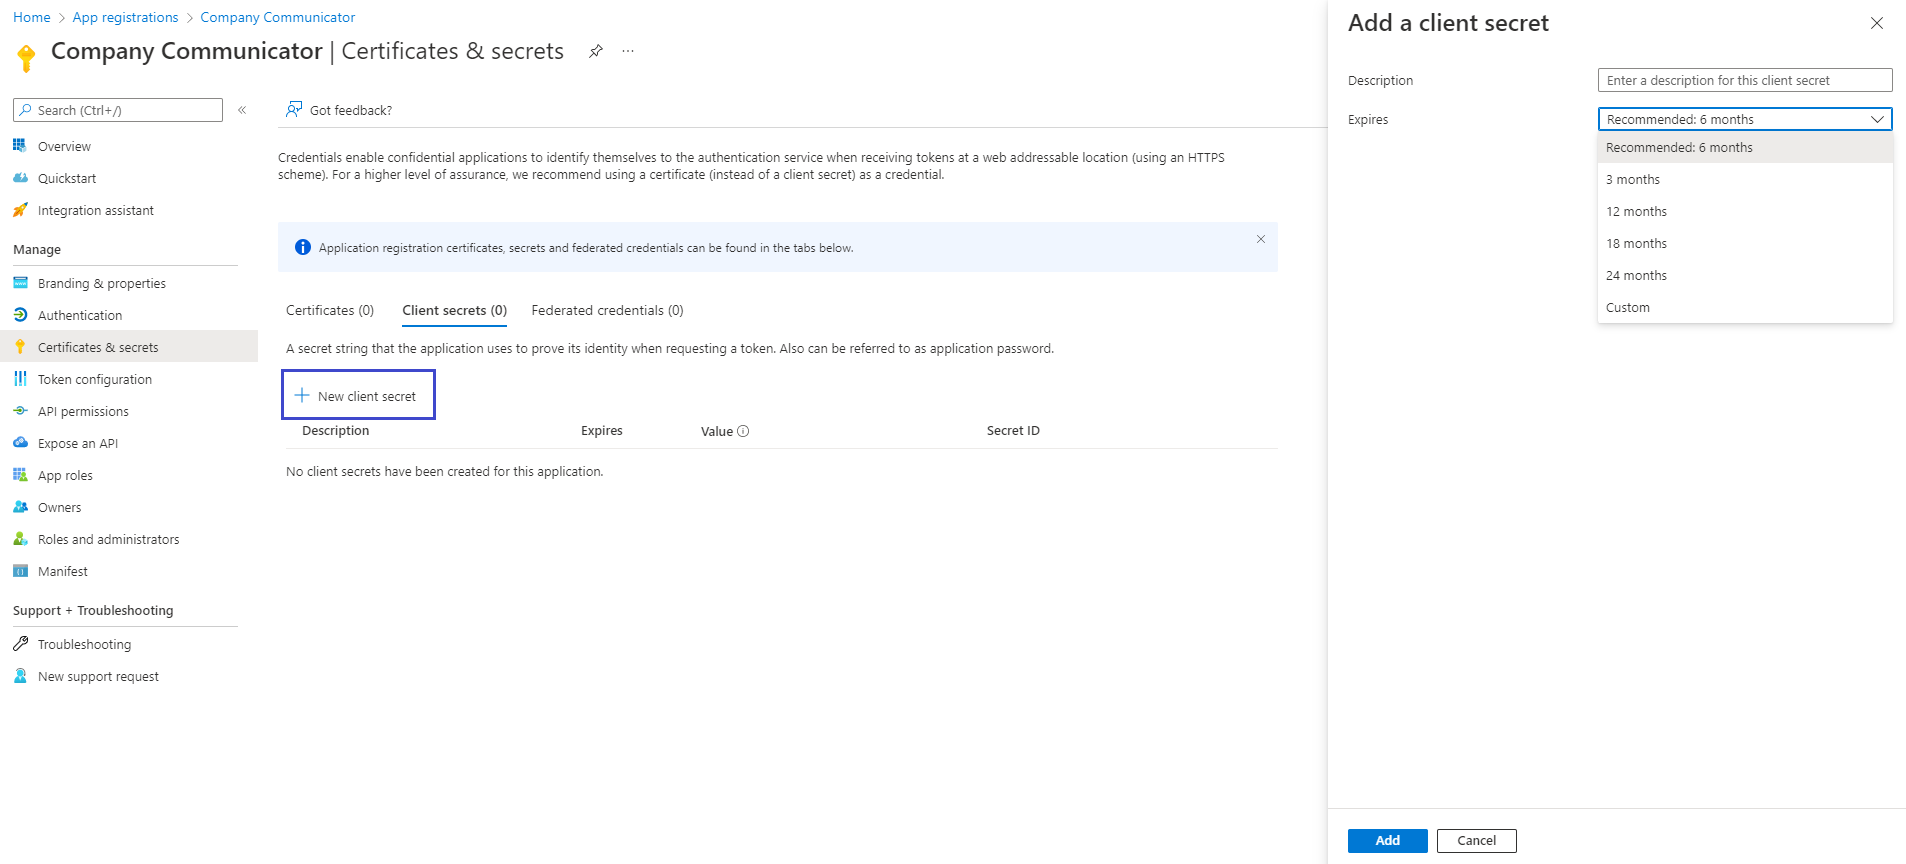The image size is (1906, 864).
Task: Click the Secret ID column header
Action: [x=1013, y=431]
